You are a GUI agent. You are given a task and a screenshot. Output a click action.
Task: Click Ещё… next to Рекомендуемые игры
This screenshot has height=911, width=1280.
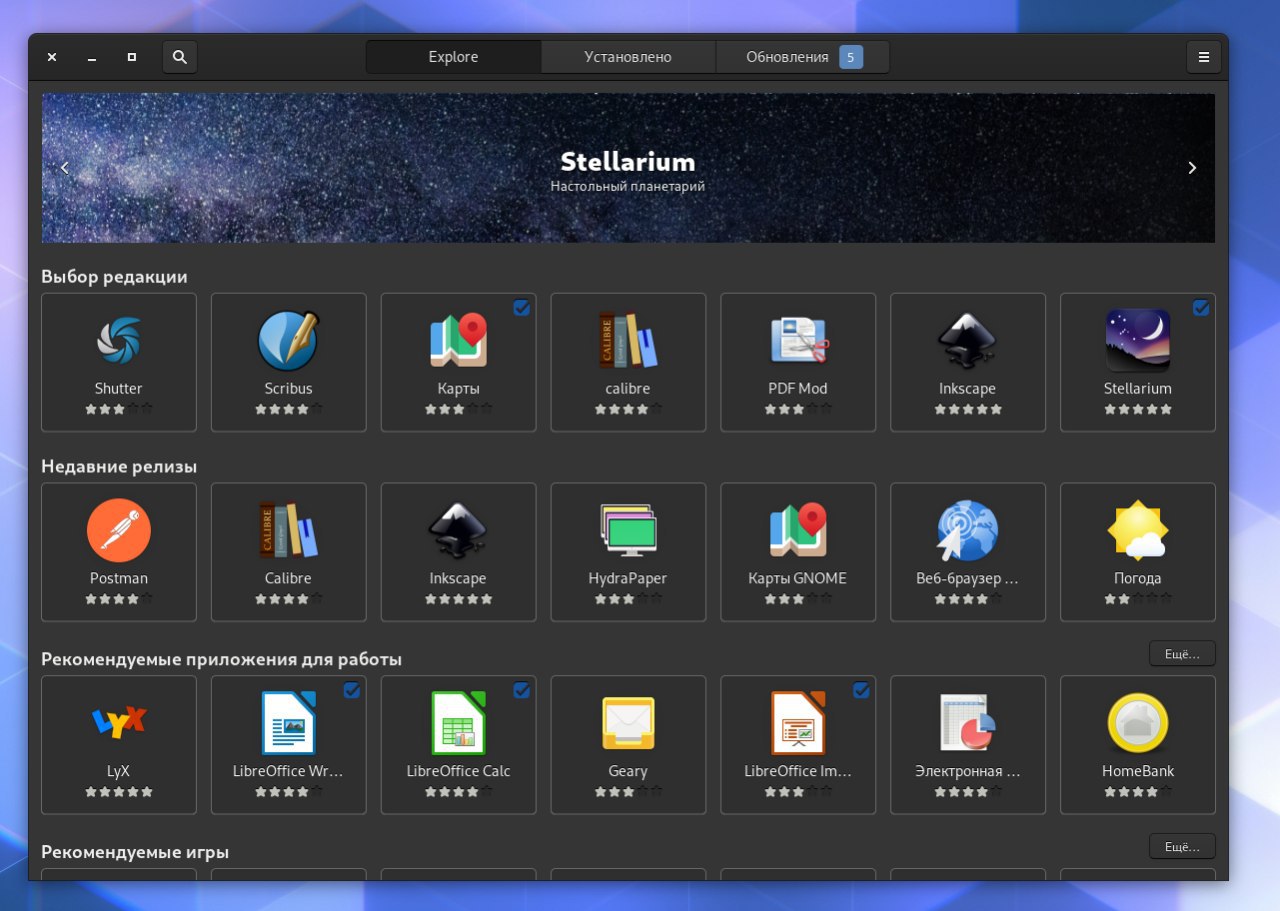[x=1182, y=846]
